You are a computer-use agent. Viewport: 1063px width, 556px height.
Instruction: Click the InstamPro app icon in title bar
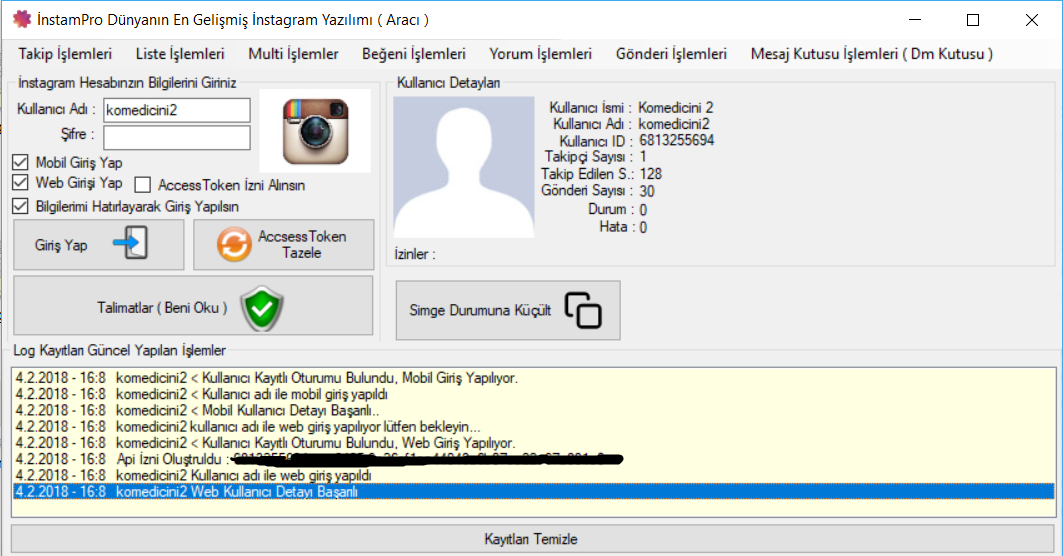tap(22, 20)
